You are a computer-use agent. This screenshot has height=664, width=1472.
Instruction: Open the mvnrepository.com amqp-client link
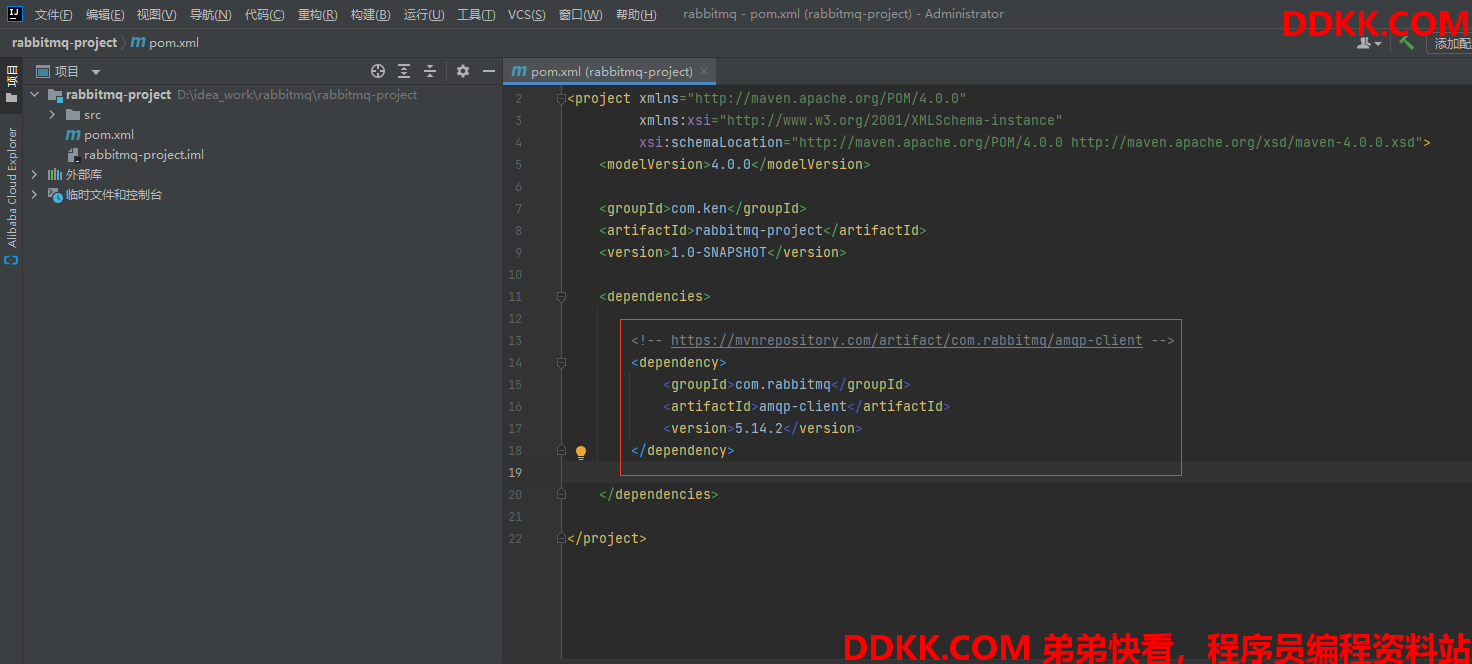click(907, 340)
